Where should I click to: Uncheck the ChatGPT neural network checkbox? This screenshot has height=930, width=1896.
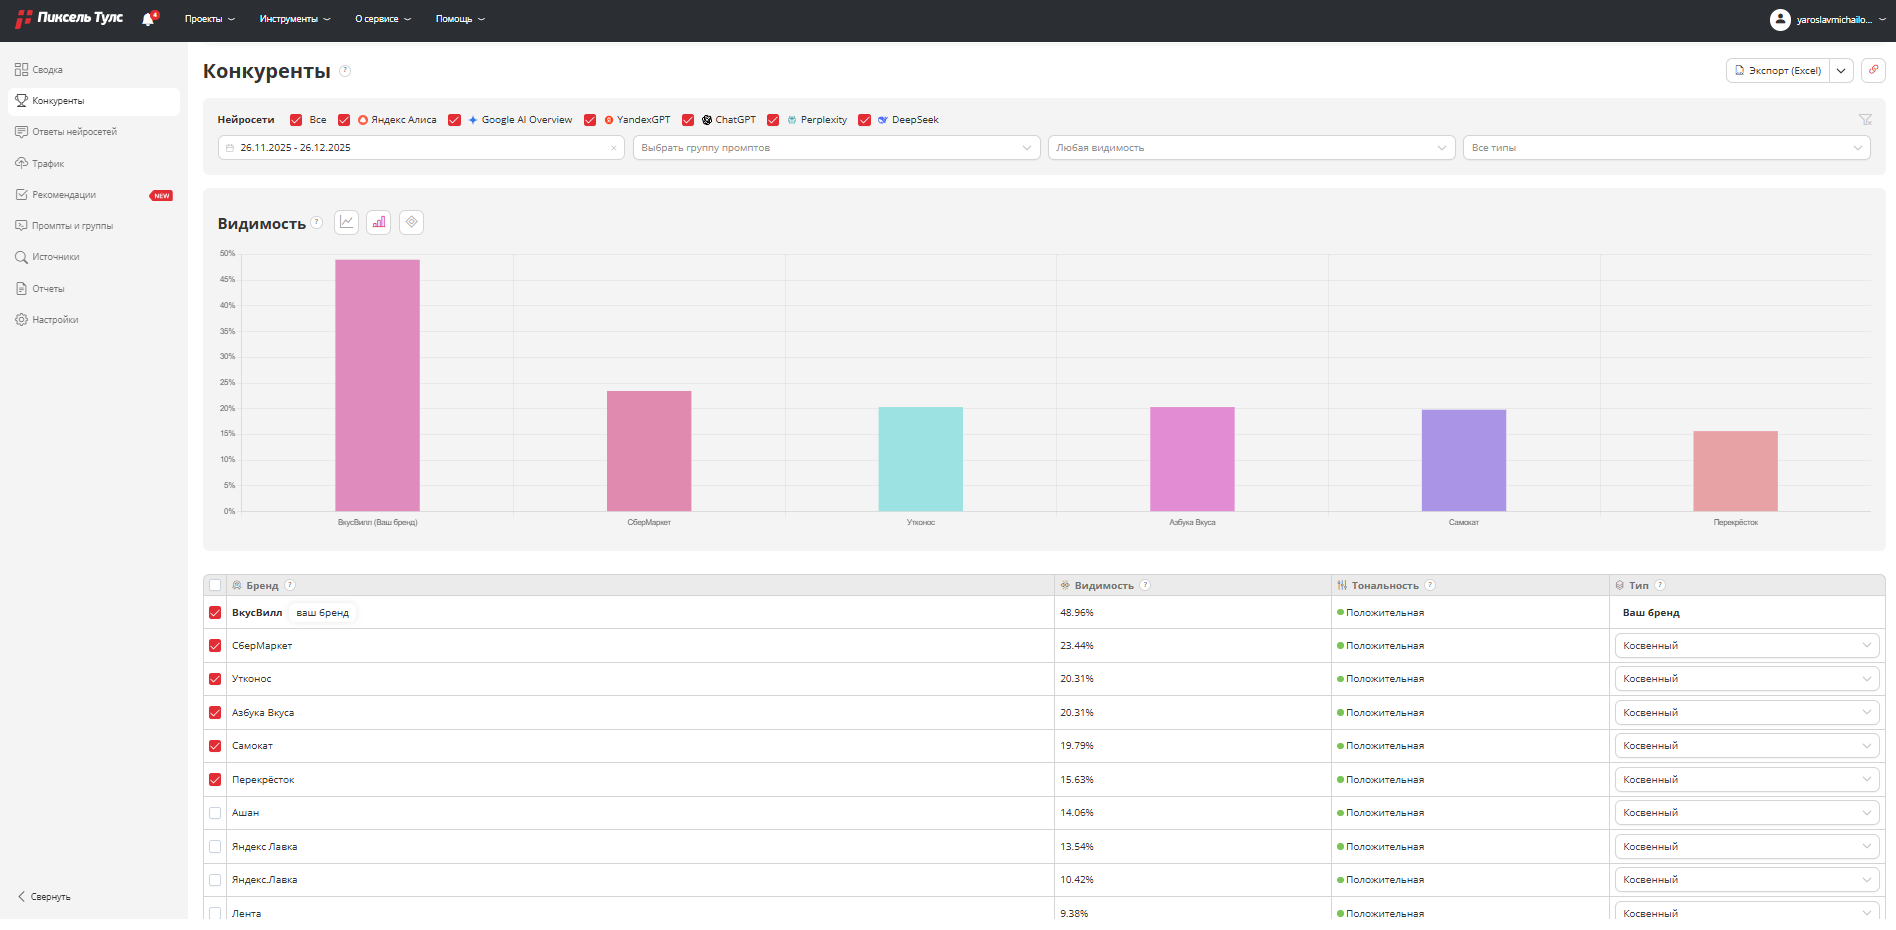(x=688, y=120)
